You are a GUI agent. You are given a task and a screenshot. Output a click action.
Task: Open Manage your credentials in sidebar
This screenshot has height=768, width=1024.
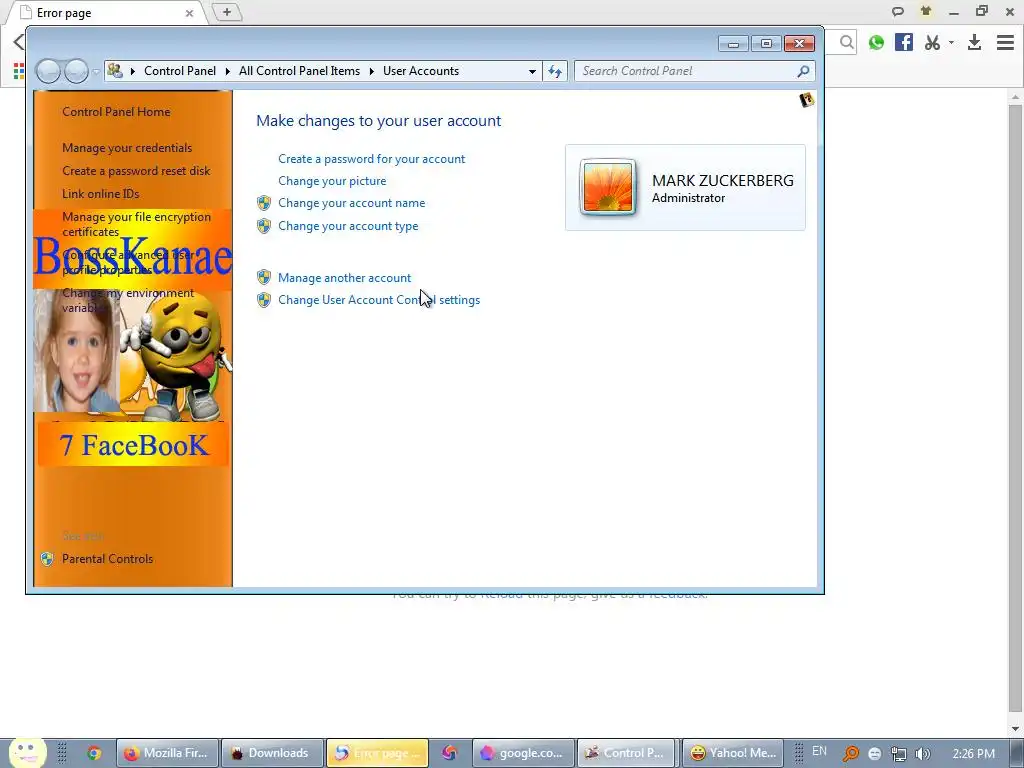click(x=127, y=148)
